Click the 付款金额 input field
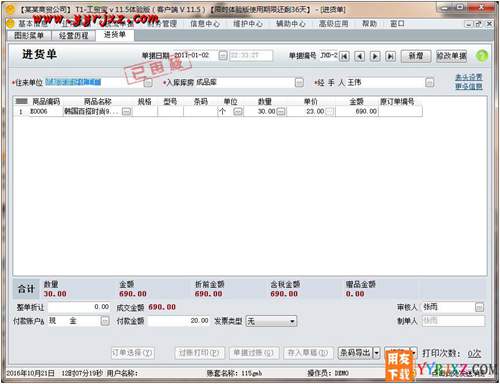Viewport: 500px width, 384px height. point(179,321)
